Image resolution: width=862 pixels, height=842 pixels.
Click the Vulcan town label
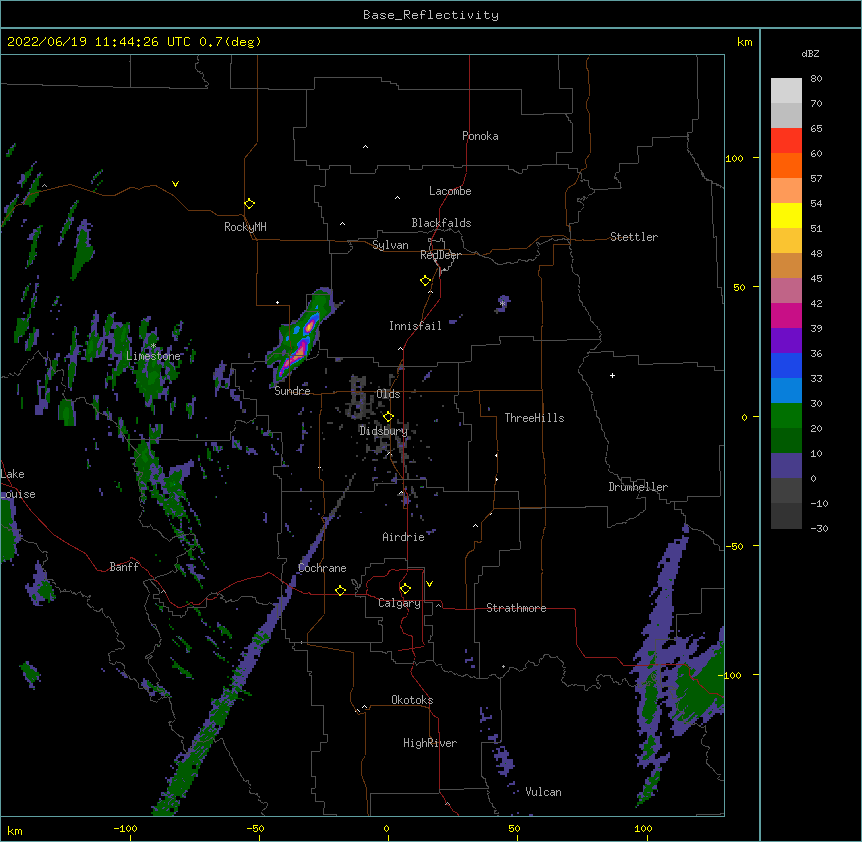[543, 792]
